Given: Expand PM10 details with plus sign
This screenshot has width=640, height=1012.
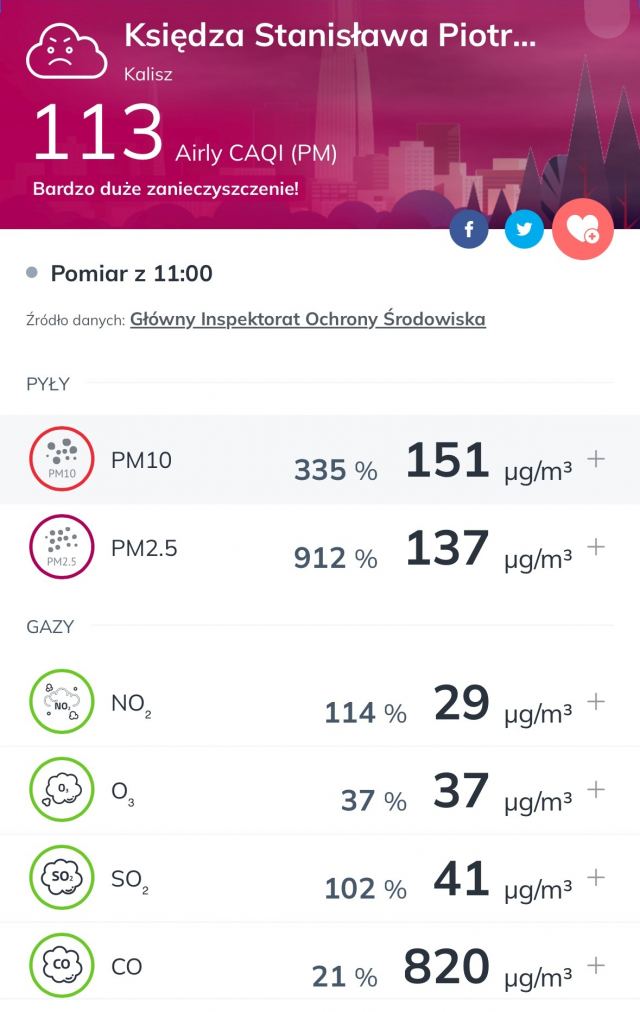Looking at the screenshot, I should click(596, 459).
